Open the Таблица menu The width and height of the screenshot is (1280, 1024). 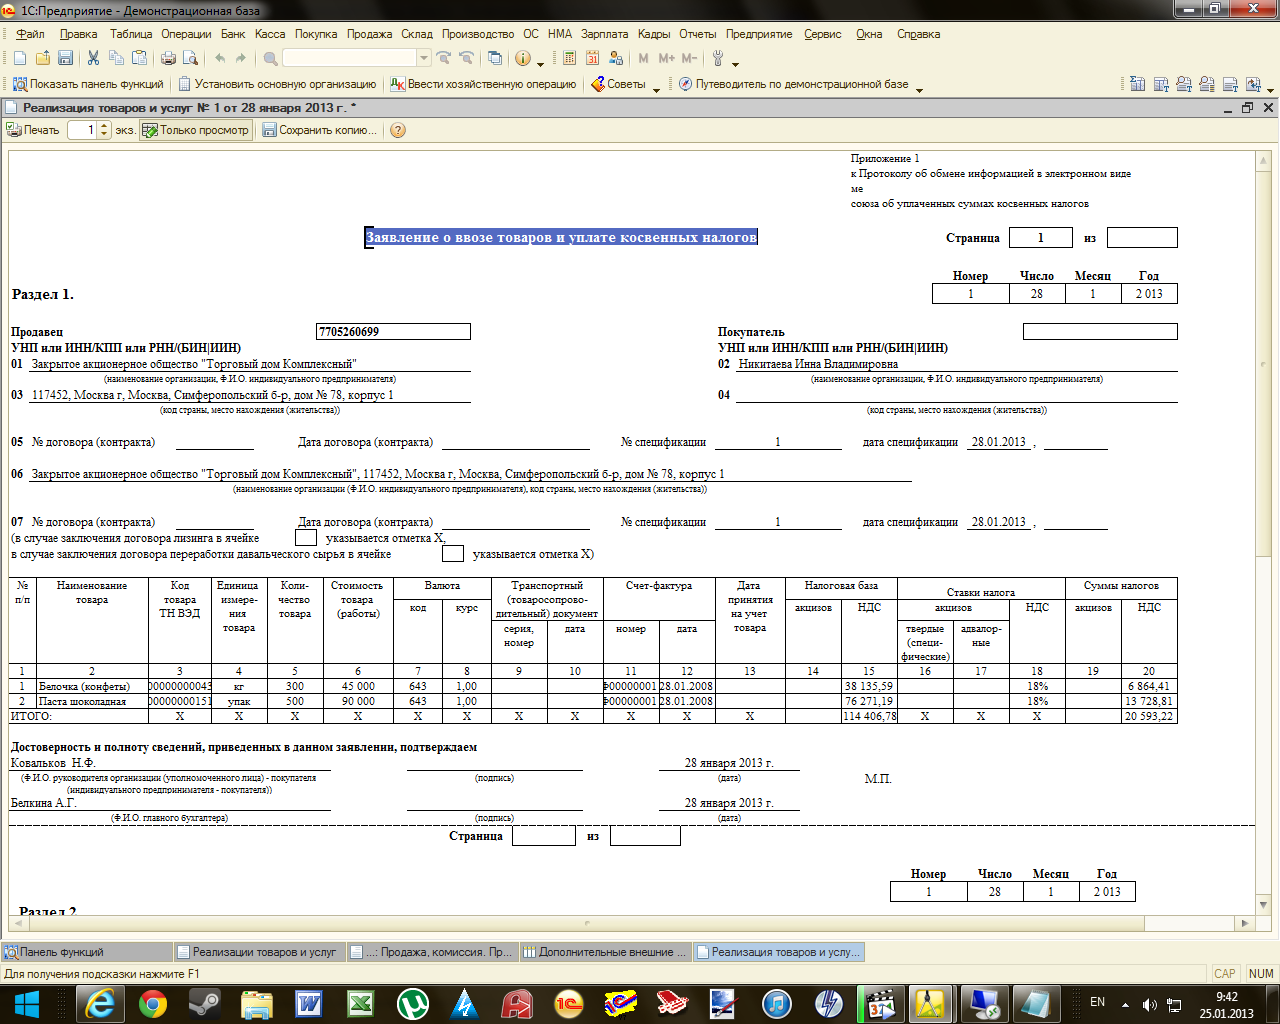click(x=131, y=34)
